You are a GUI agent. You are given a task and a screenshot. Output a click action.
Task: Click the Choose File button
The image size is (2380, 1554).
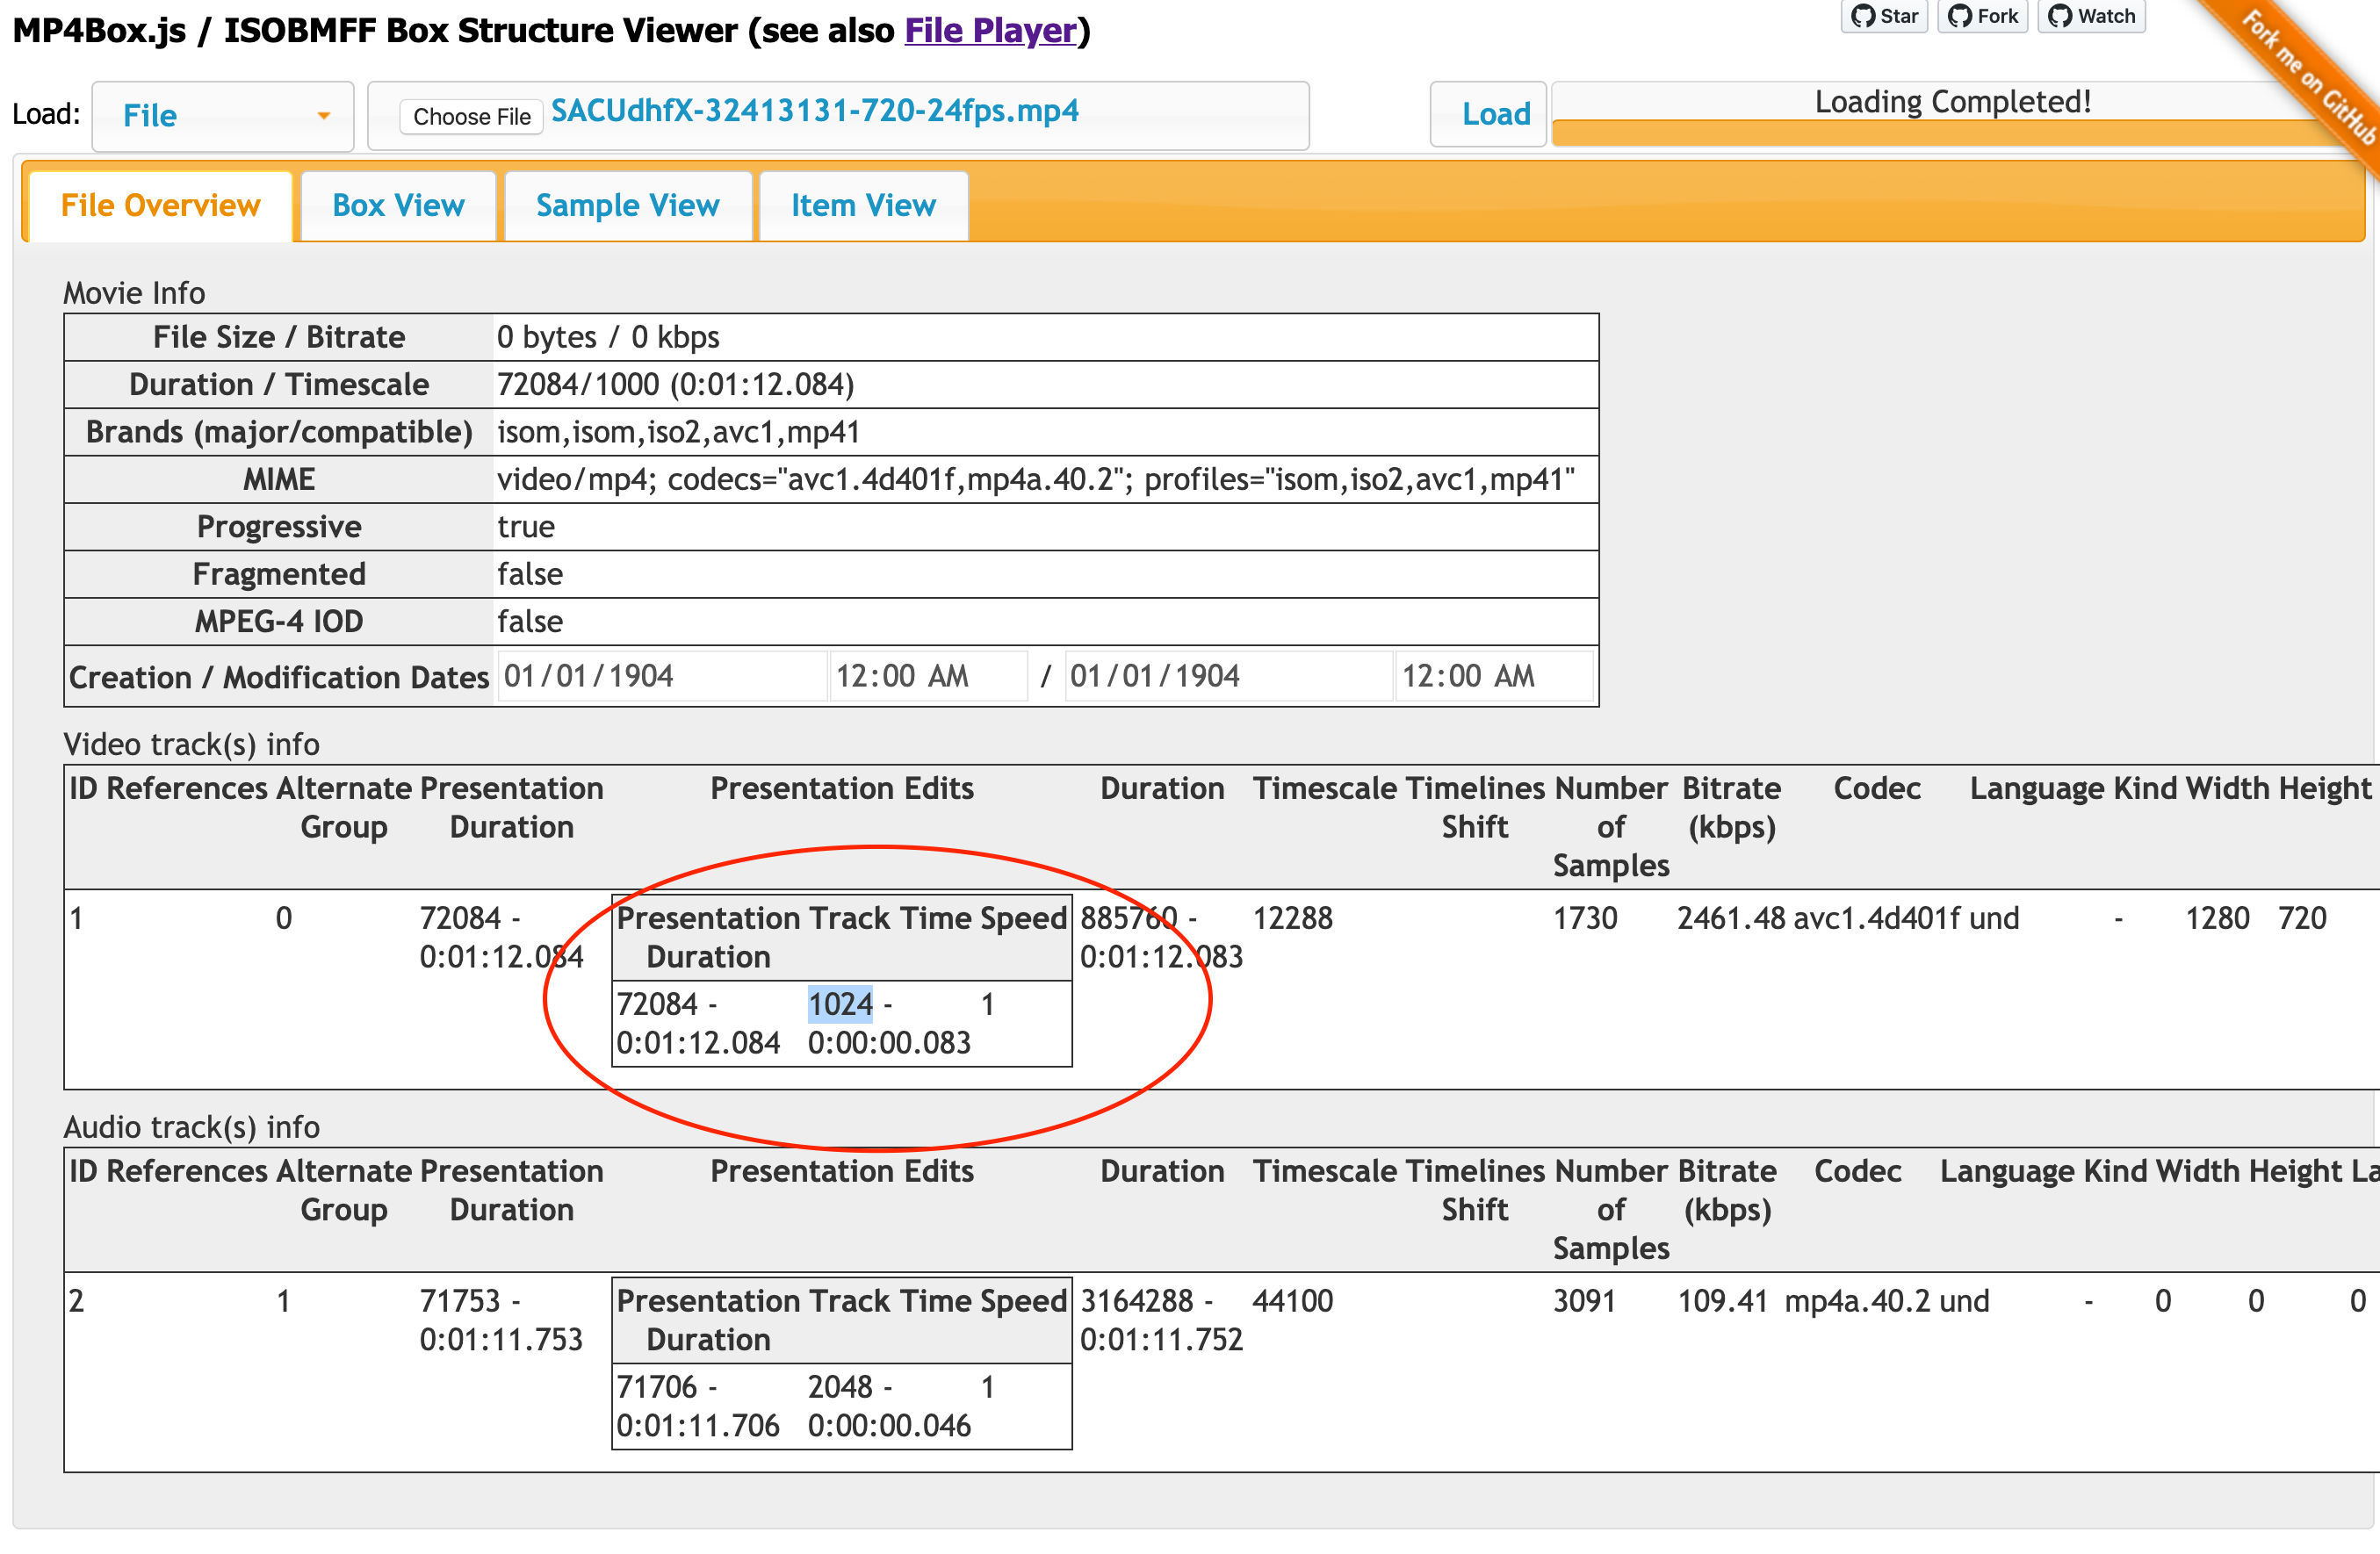coord(471,116)
